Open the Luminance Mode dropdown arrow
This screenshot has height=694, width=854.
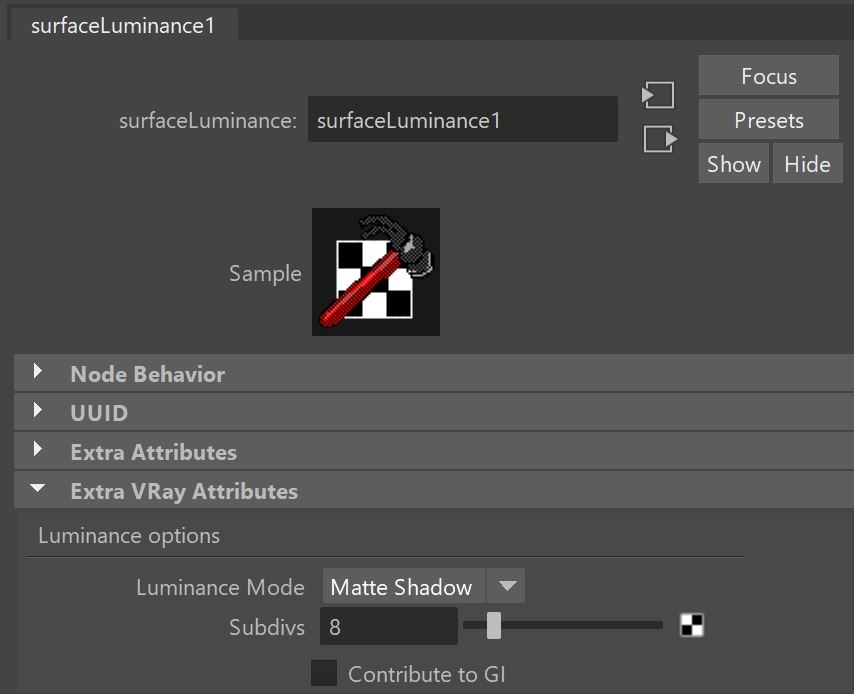tap(507, 586)
